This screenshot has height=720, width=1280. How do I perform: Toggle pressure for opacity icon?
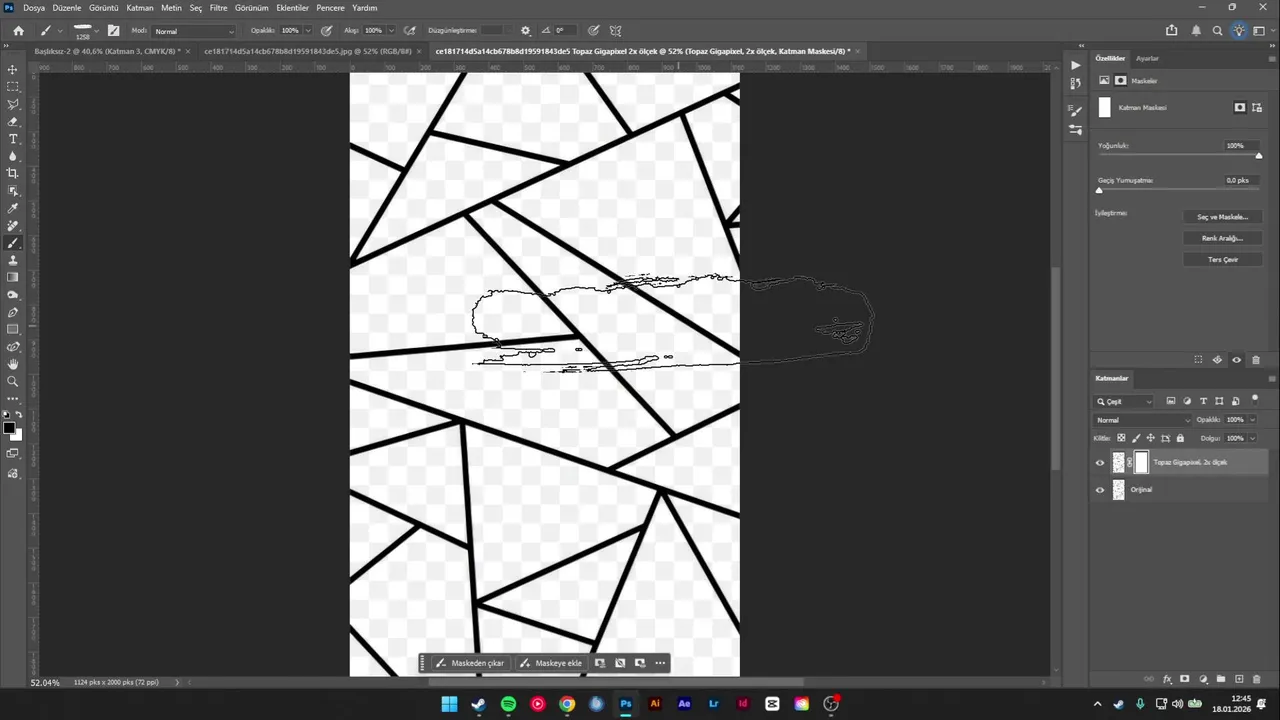click(x=327, y=31)
